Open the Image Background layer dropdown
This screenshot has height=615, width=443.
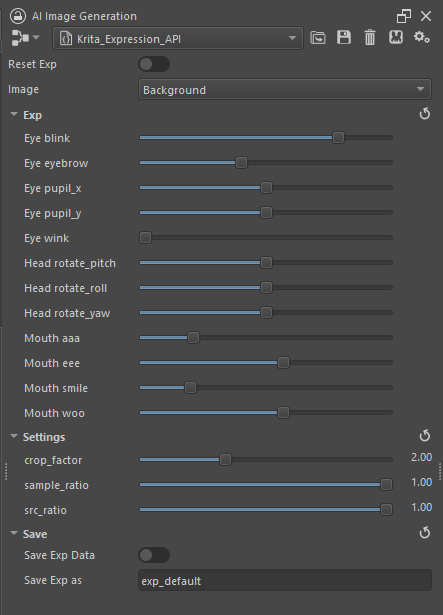(285, 89)
